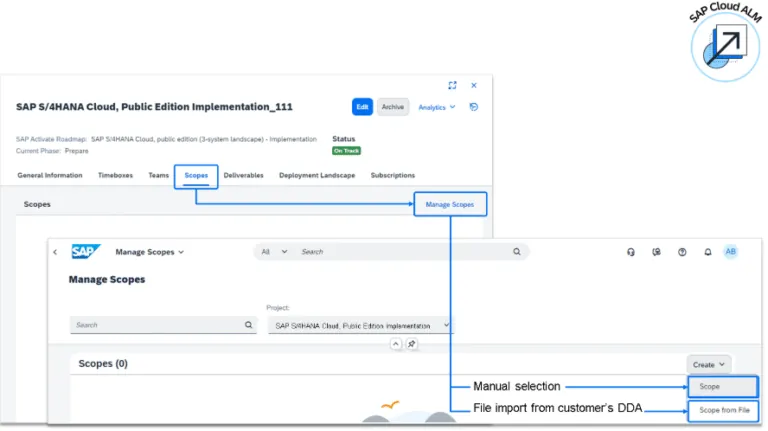Screen dimensions: 768x431
Task: Click the magnifier icon in shell search
Action: pyautogui.click(x=517, y=252)
